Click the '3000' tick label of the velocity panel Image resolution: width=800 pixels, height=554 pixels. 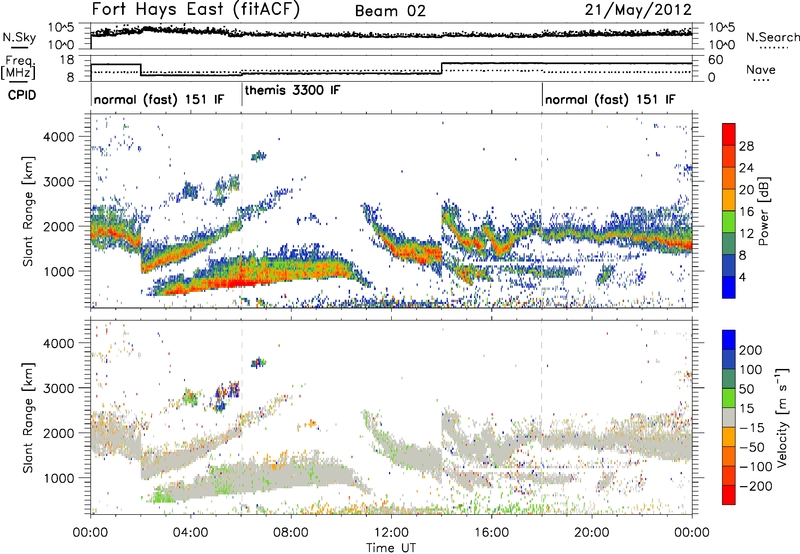58,388
